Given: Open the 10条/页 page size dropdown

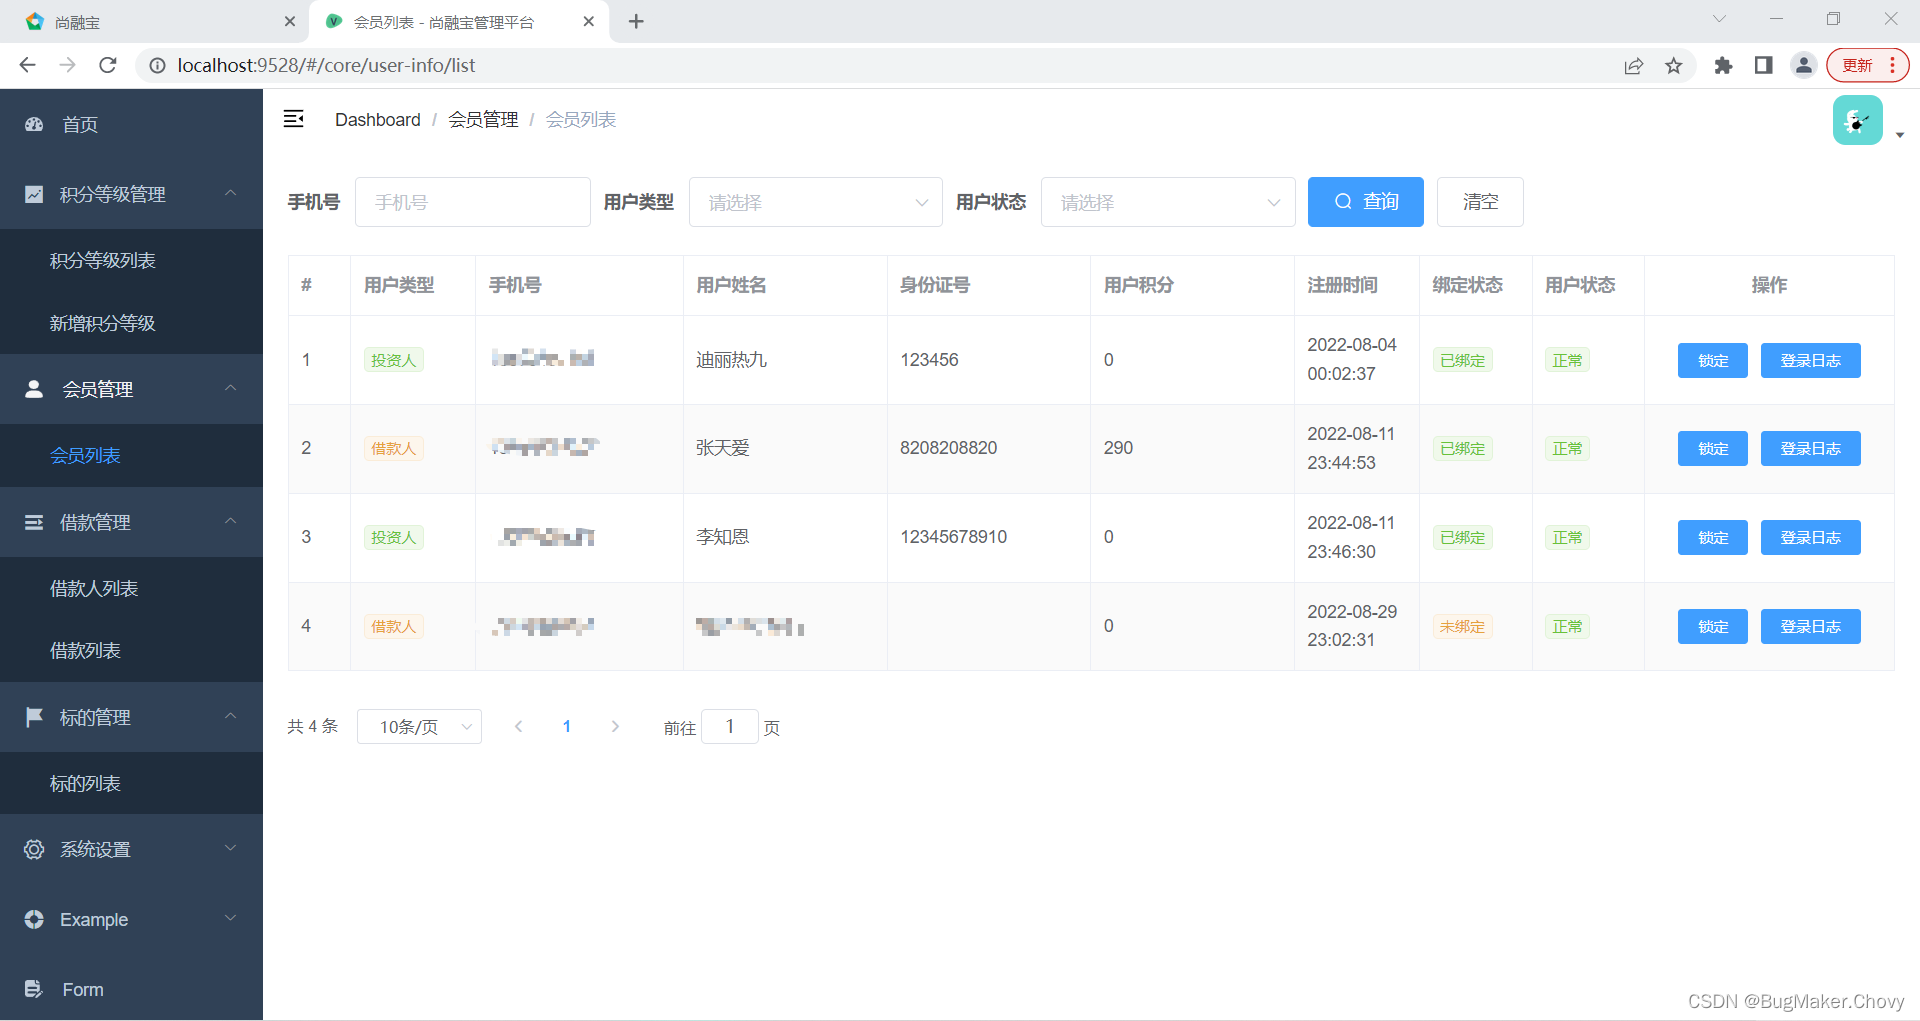Looking at the screenshot, I should tap(419, 726).
